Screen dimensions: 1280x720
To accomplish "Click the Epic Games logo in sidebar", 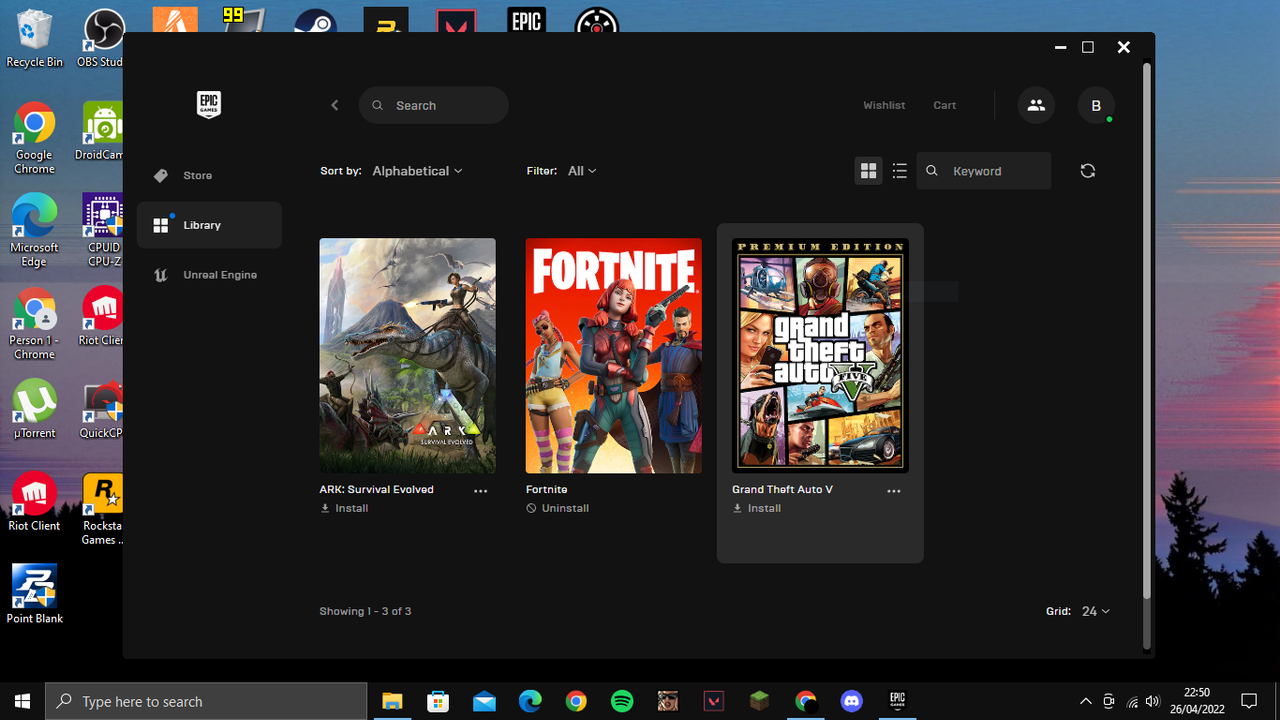I will (208, 105).
